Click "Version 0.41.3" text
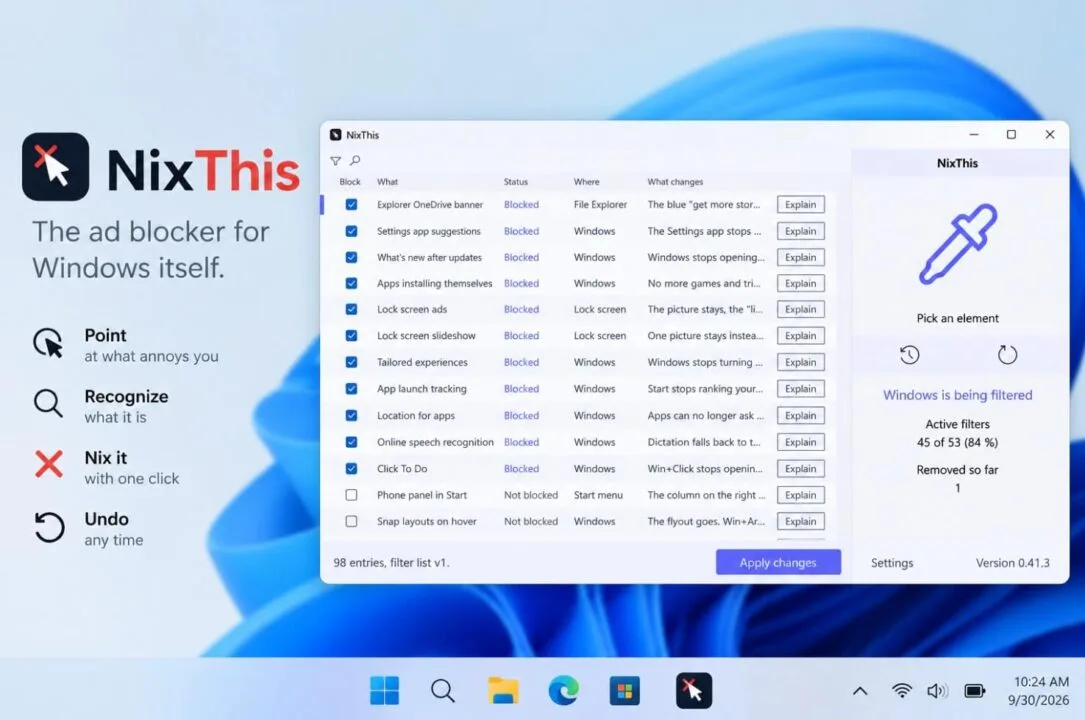Image resolution: width=1085 pixels, height=720 pixels. pos(1012,563)
